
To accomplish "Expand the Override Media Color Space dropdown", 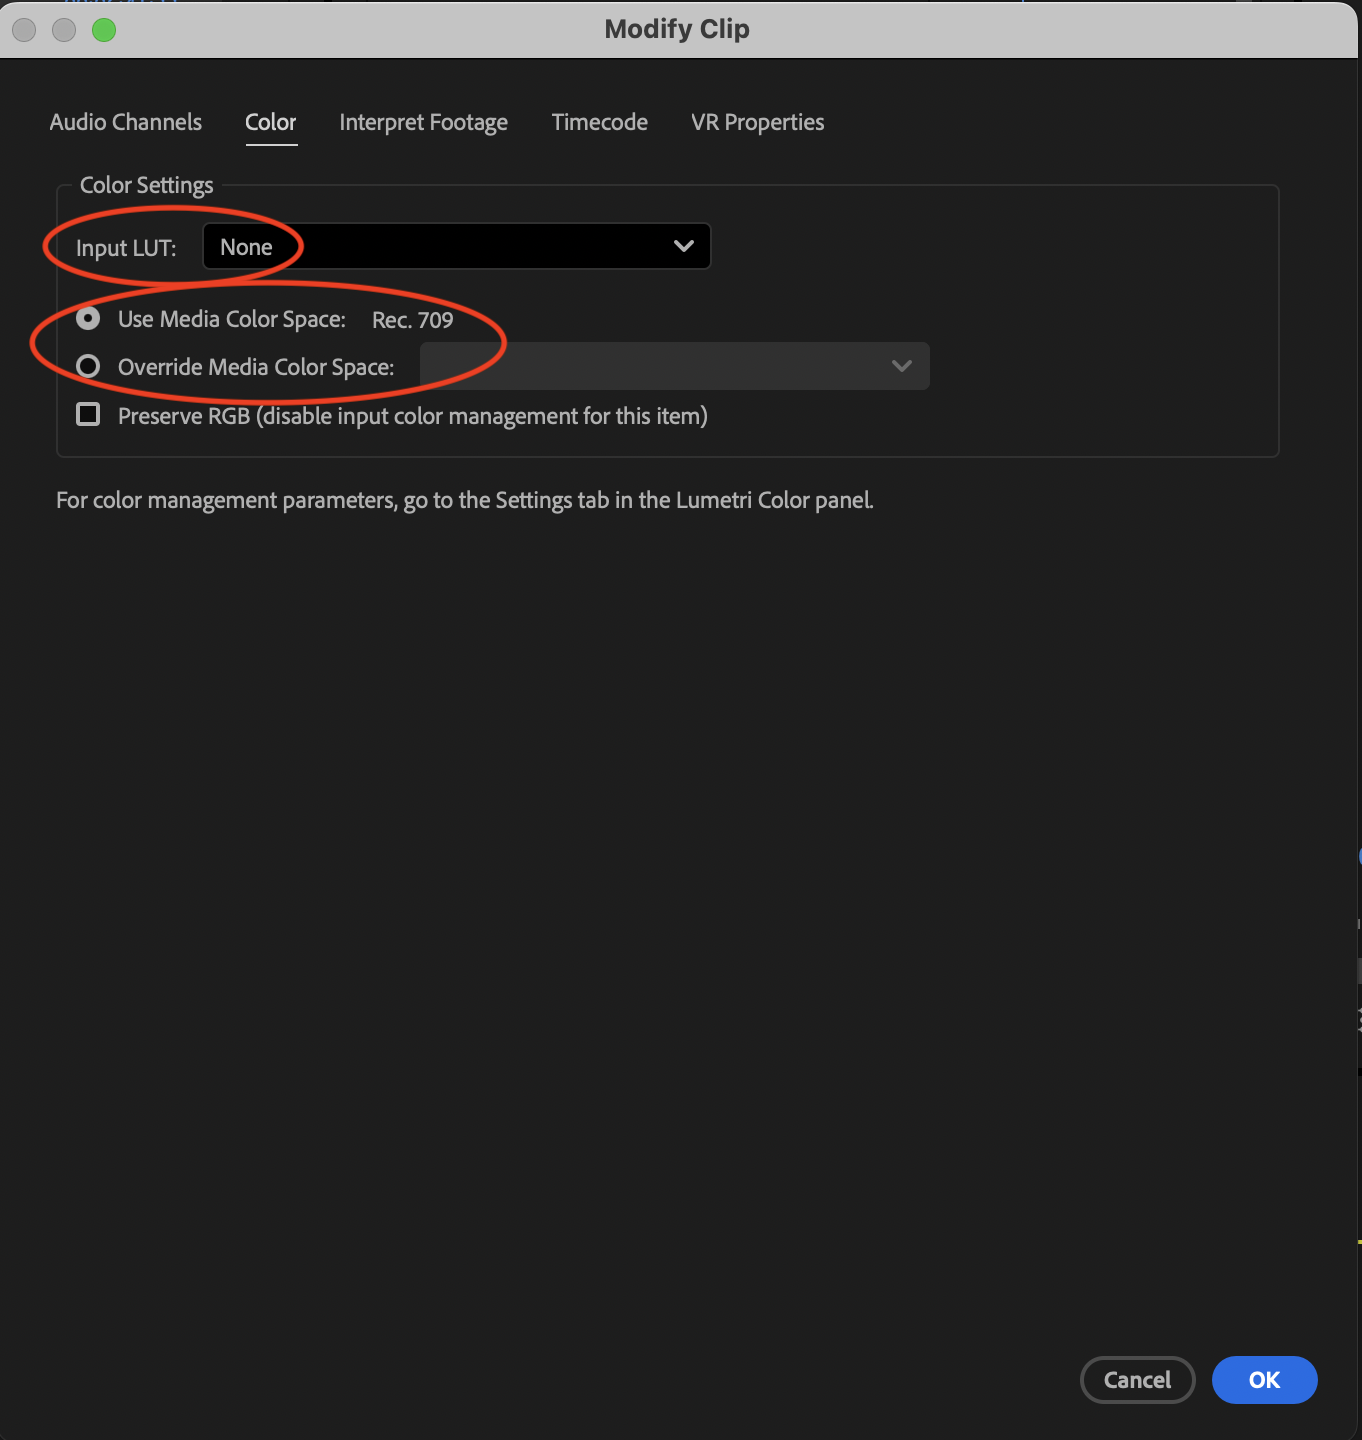I will [674, 366].
